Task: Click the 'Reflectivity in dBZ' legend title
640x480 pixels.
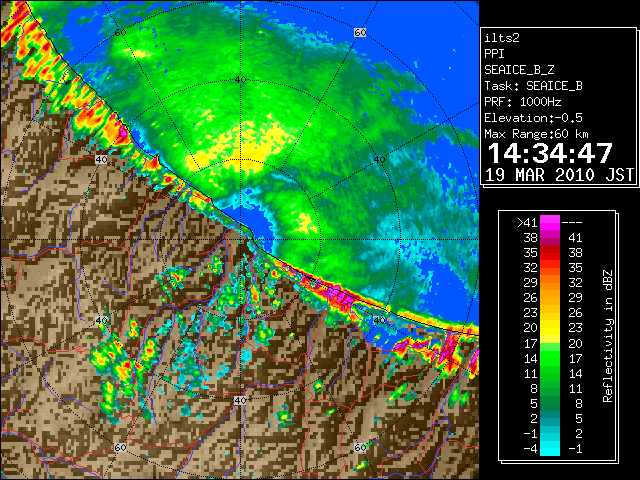Action: 607,336
